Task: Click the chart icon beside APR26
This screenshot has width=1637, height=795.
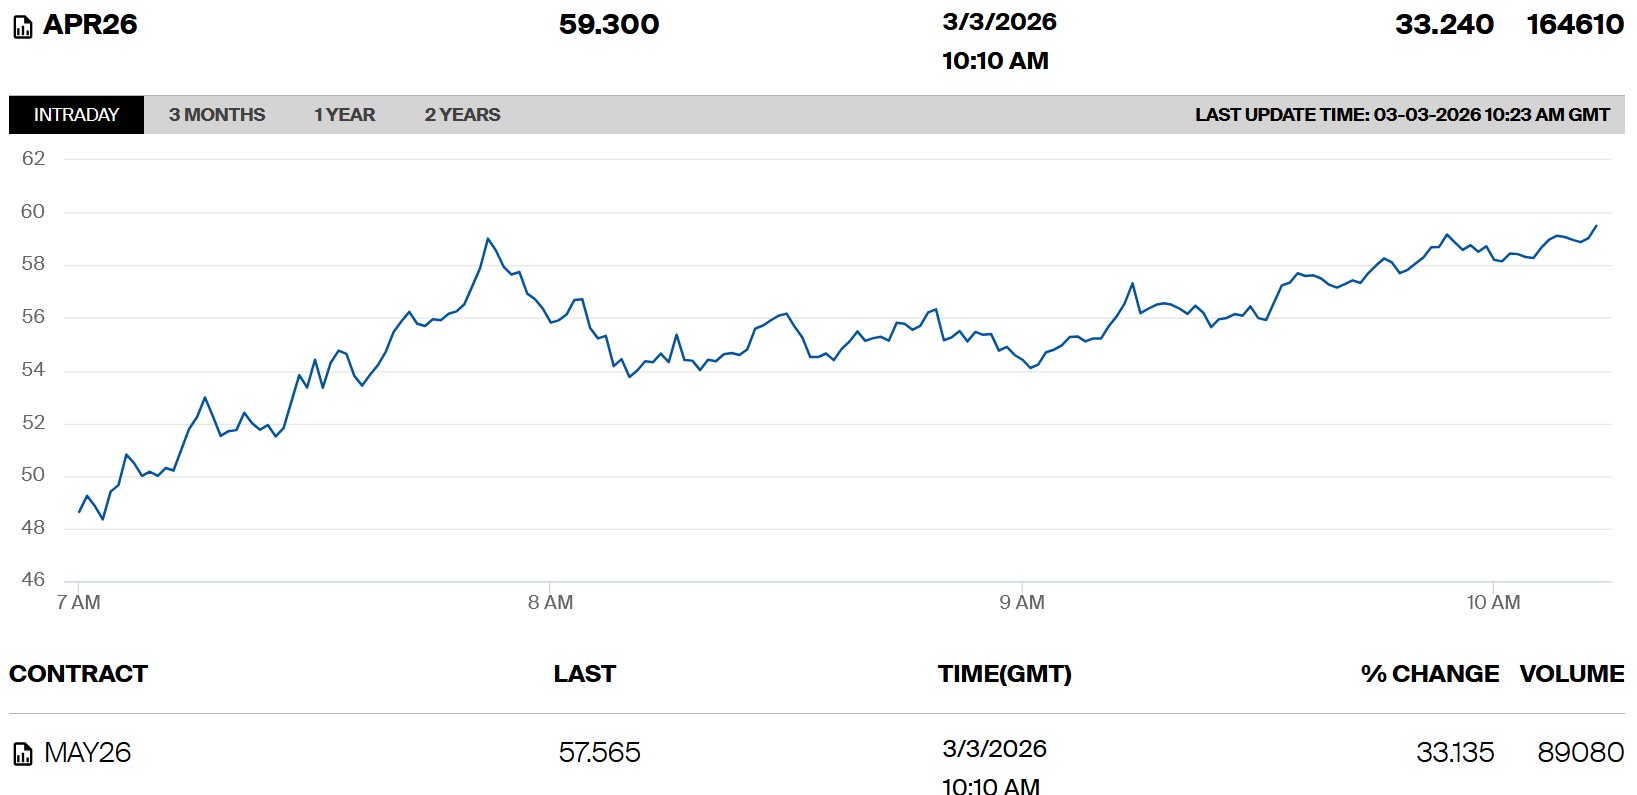Action: pos(22,28)
